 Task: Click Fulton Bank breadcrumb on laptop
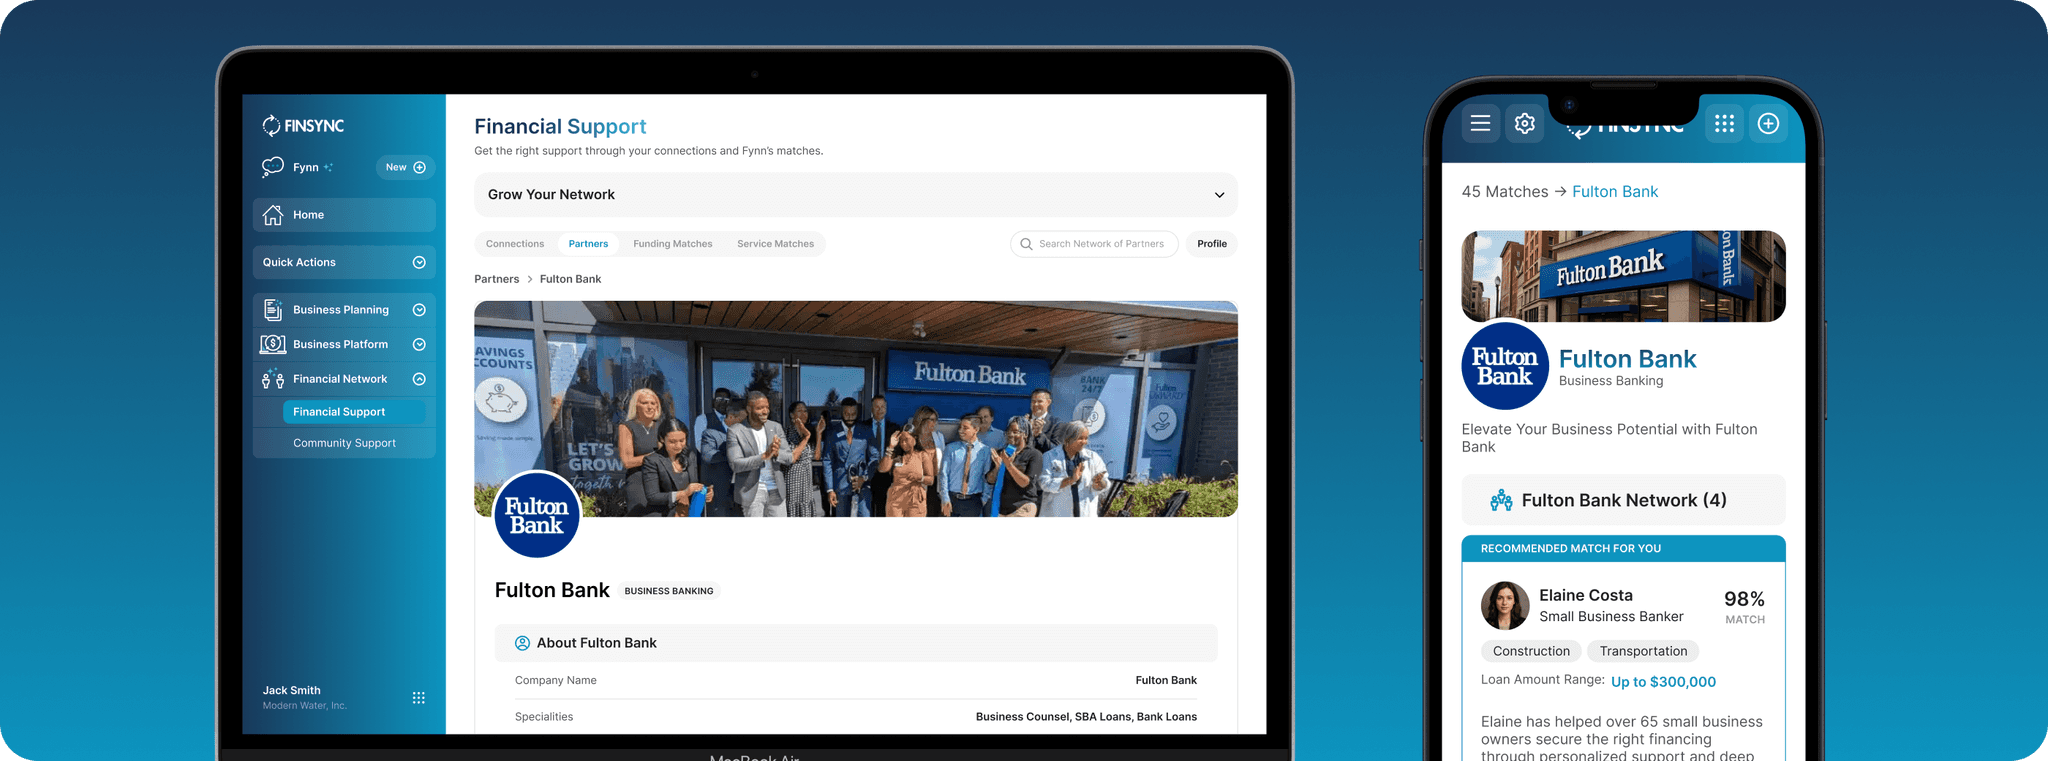tap(570, 279)
